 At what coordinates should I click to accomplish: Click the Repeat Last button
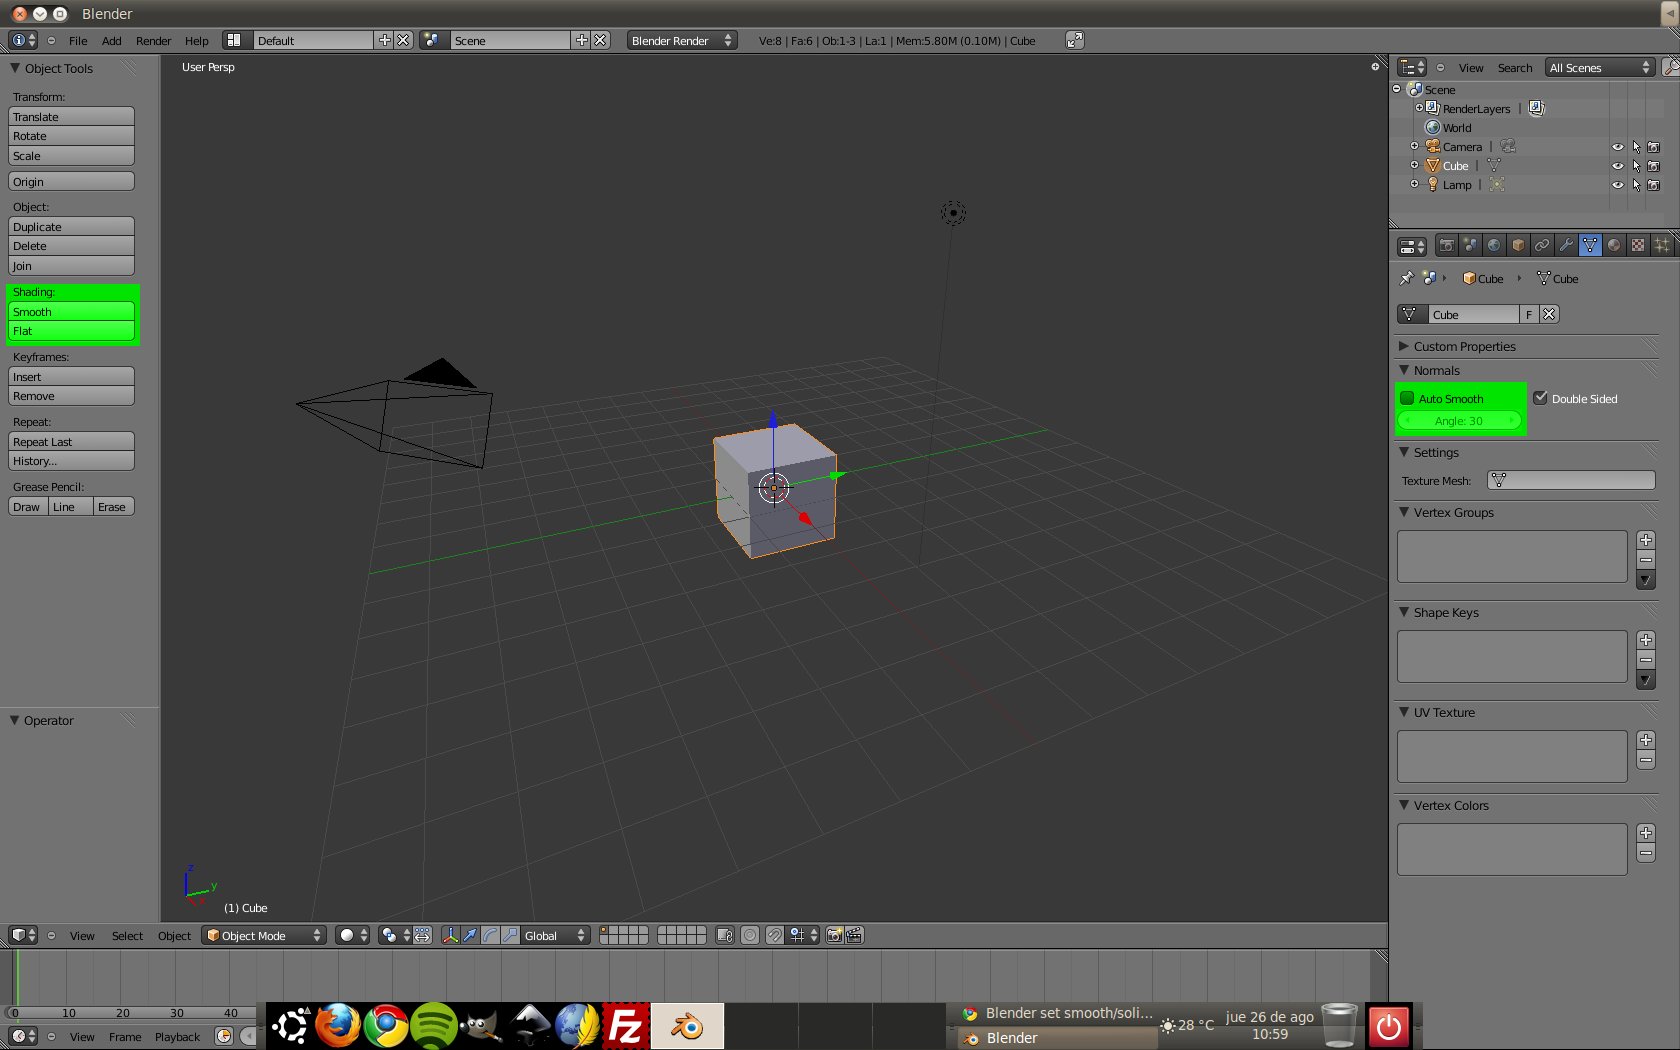click(x=71, y=441)
